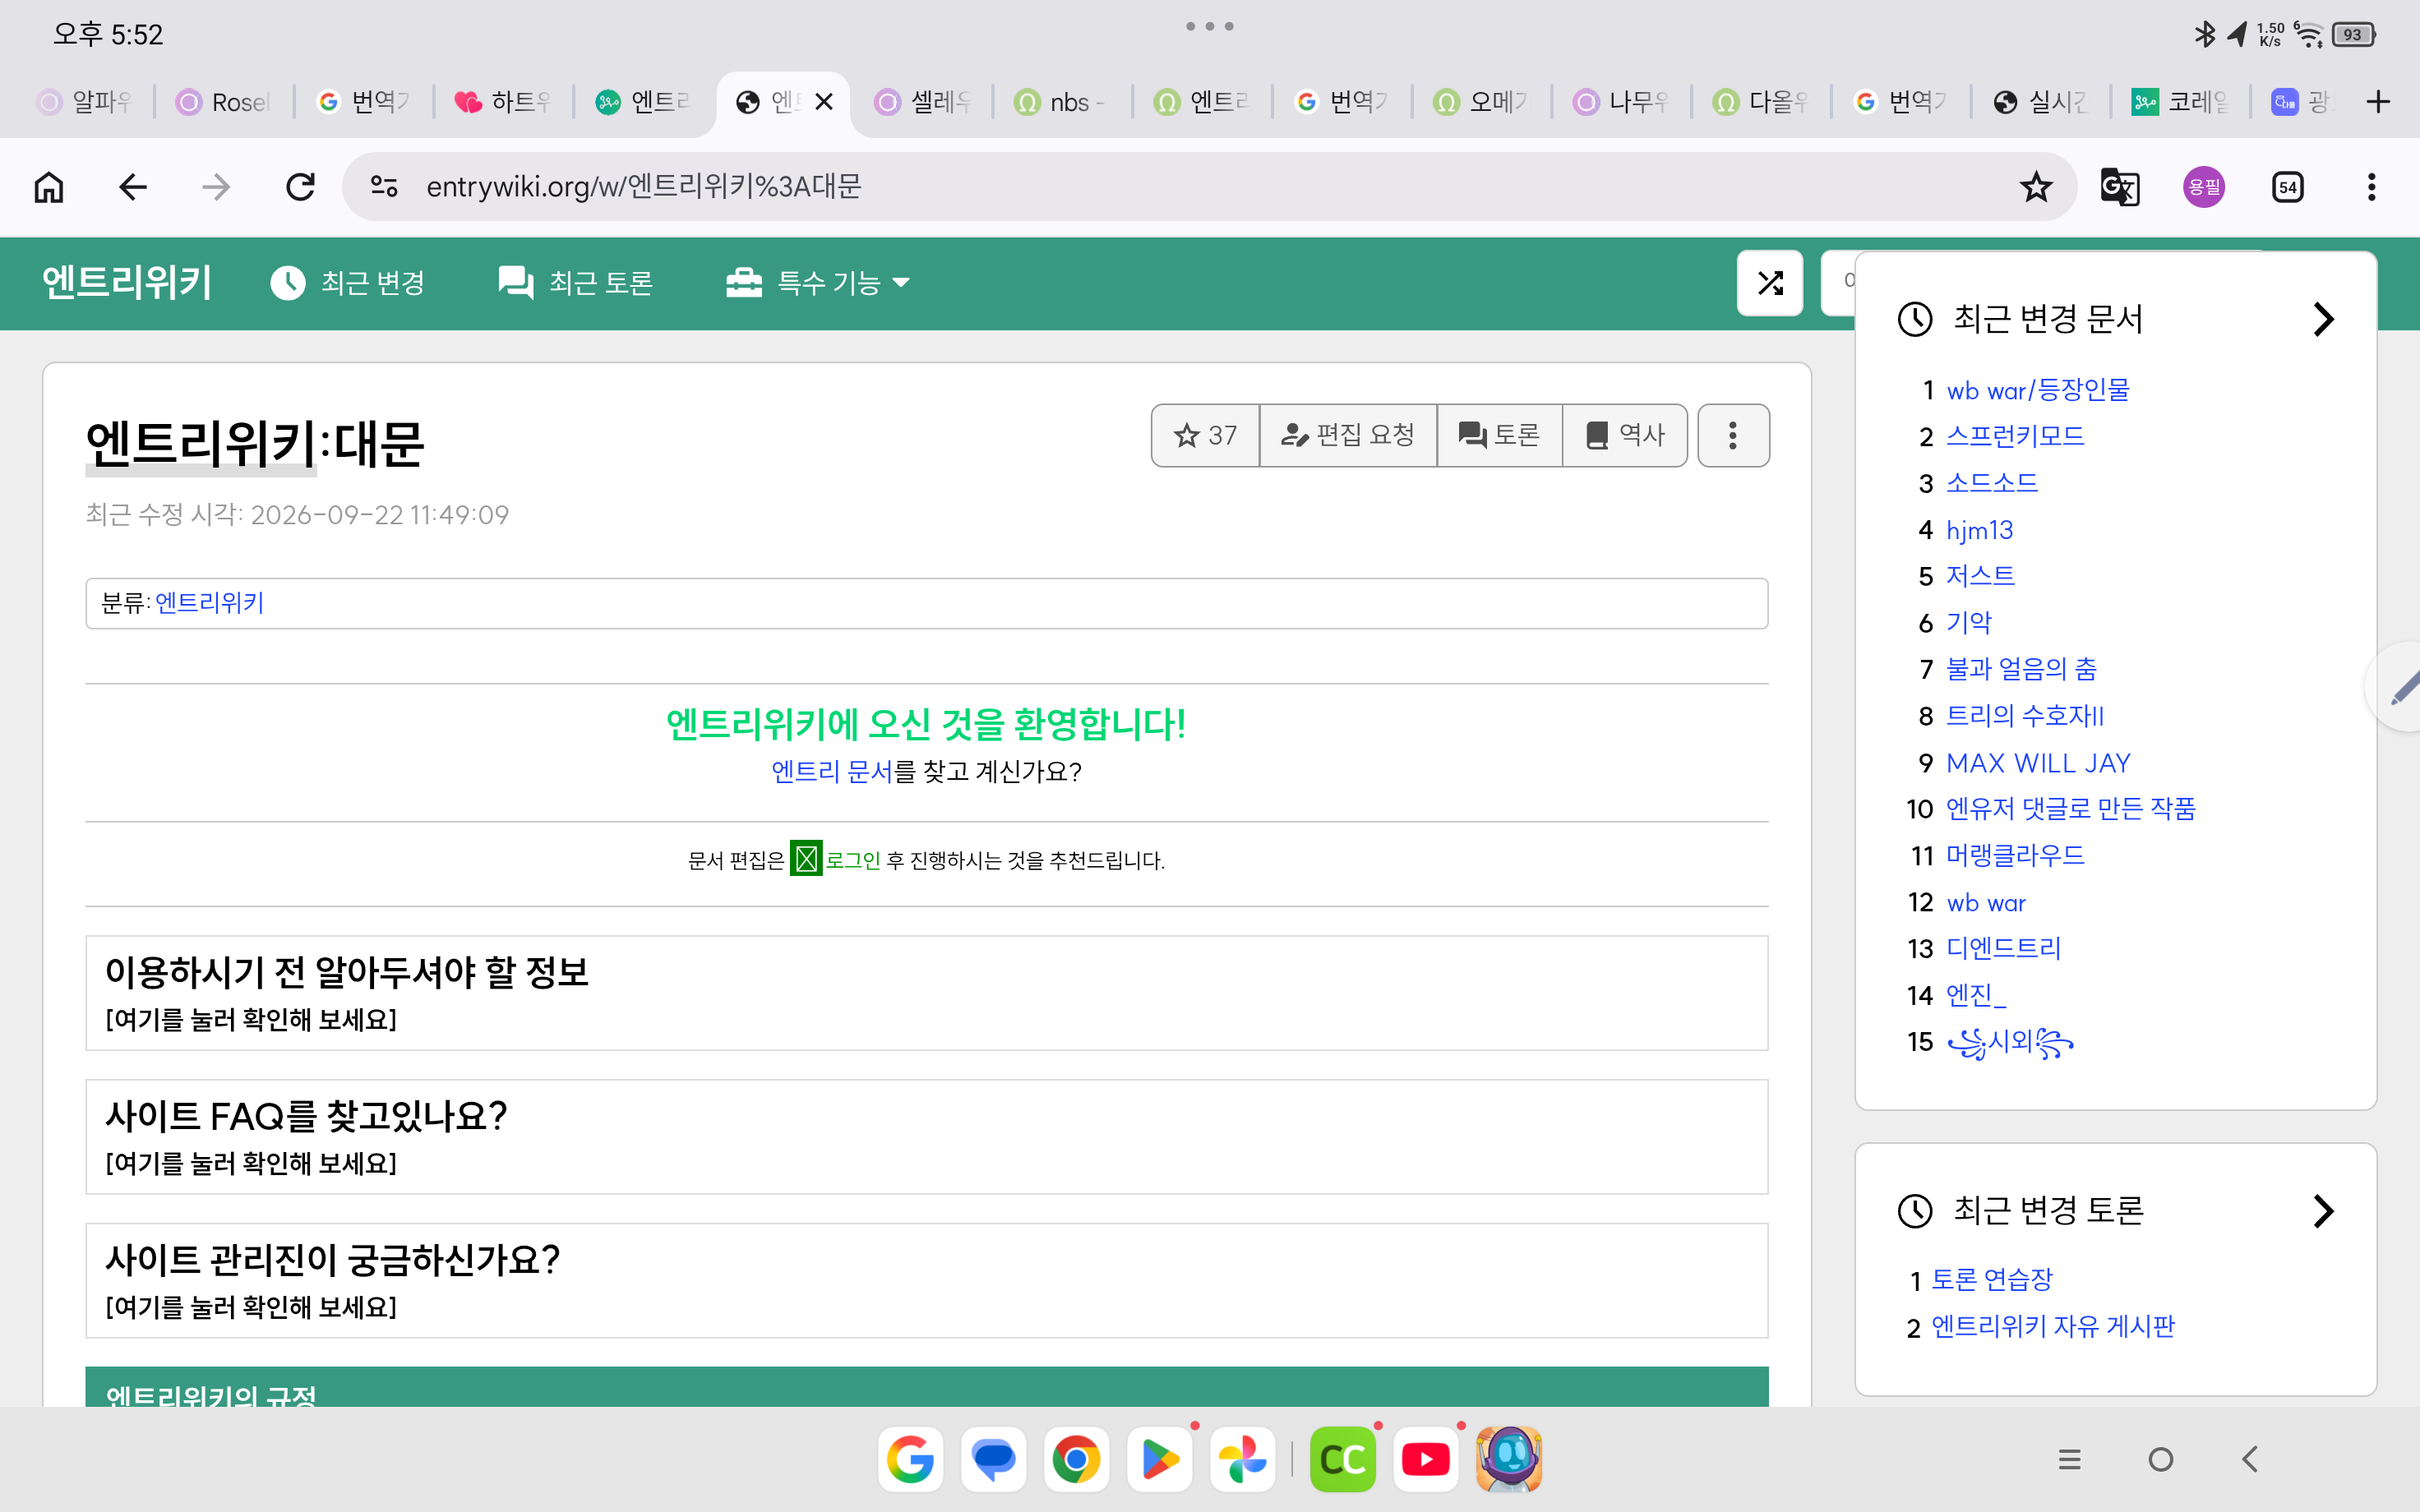The width and height of the screenshot is (2420, 1512).
Task: Expand 사이트 관리진이 궁금하신가요? section
Action: (x=926, y=1281)
